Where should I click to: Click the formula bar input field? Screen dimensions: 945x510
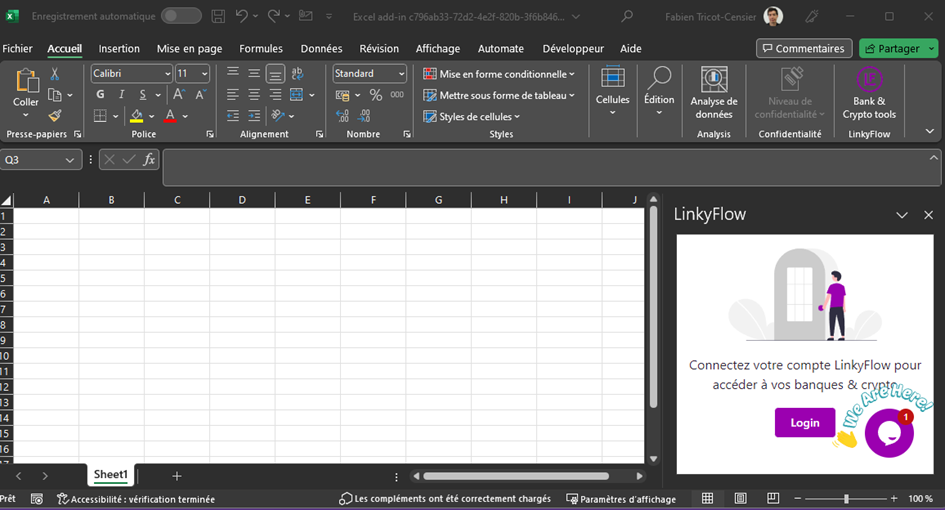click(545, 168)
